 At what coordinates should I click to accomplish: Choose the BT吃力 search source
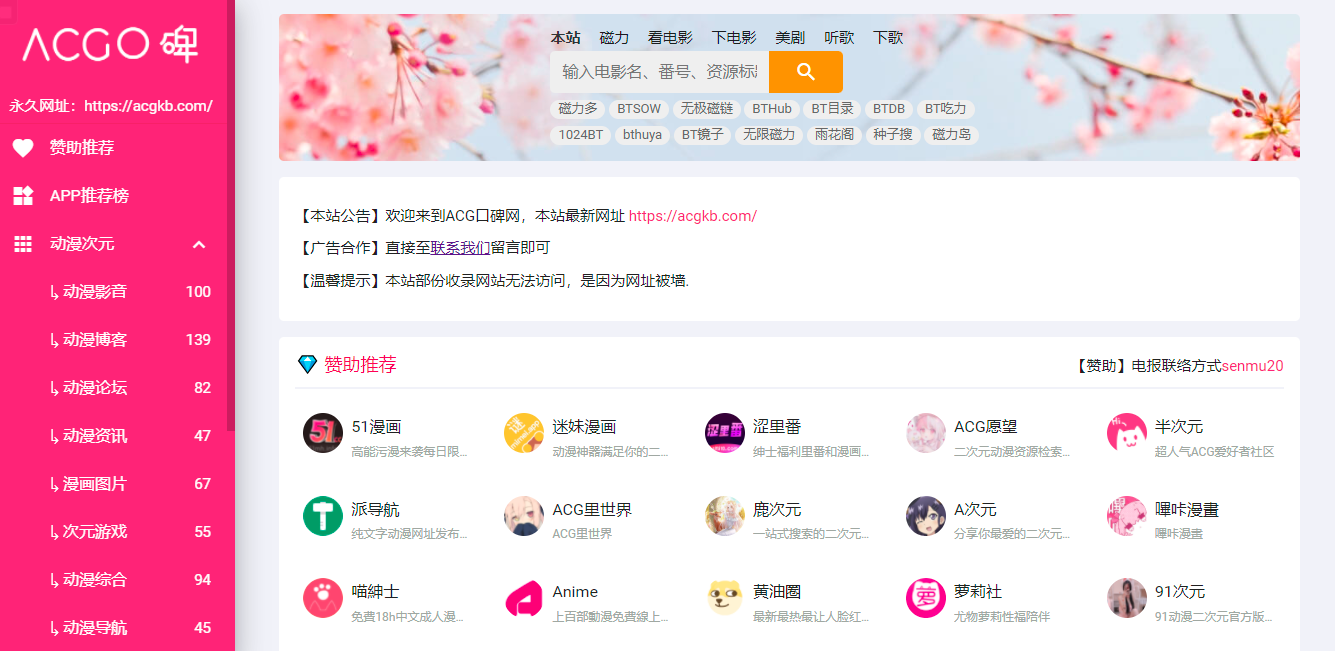945,109
